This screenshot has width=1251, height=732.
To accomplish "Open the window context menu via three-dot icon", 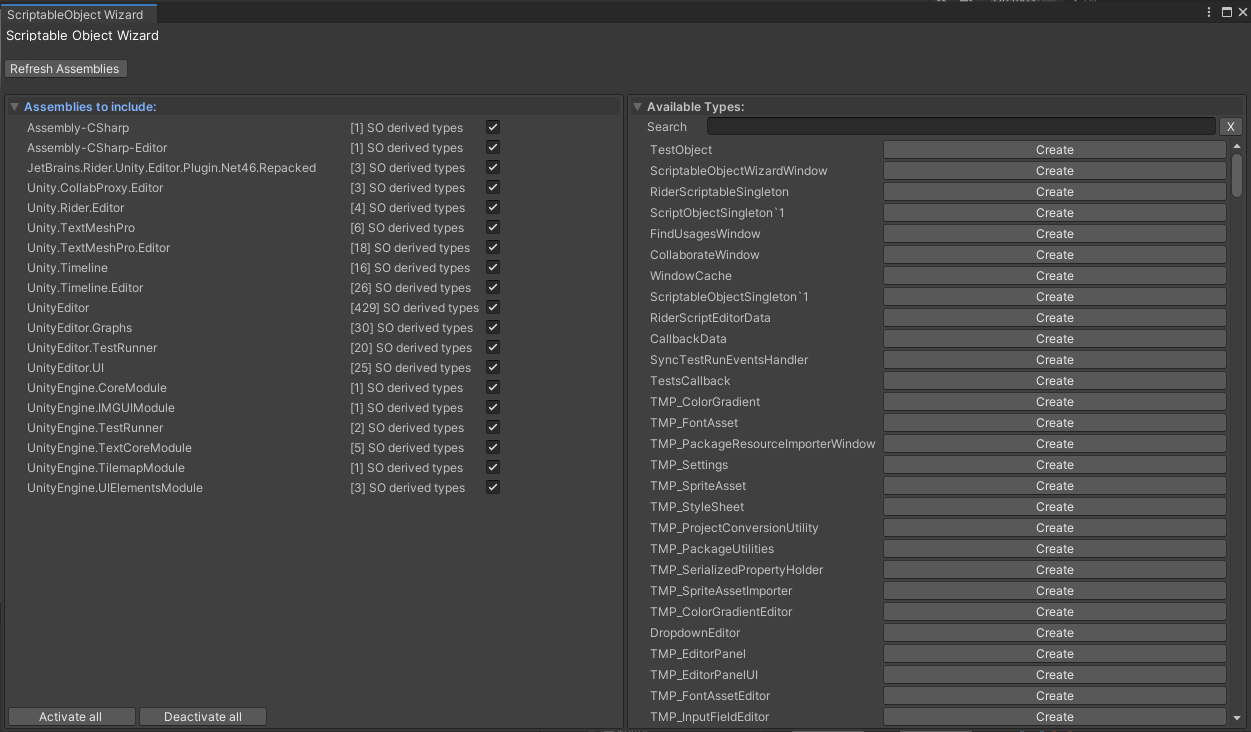I will pos(1208,11).
